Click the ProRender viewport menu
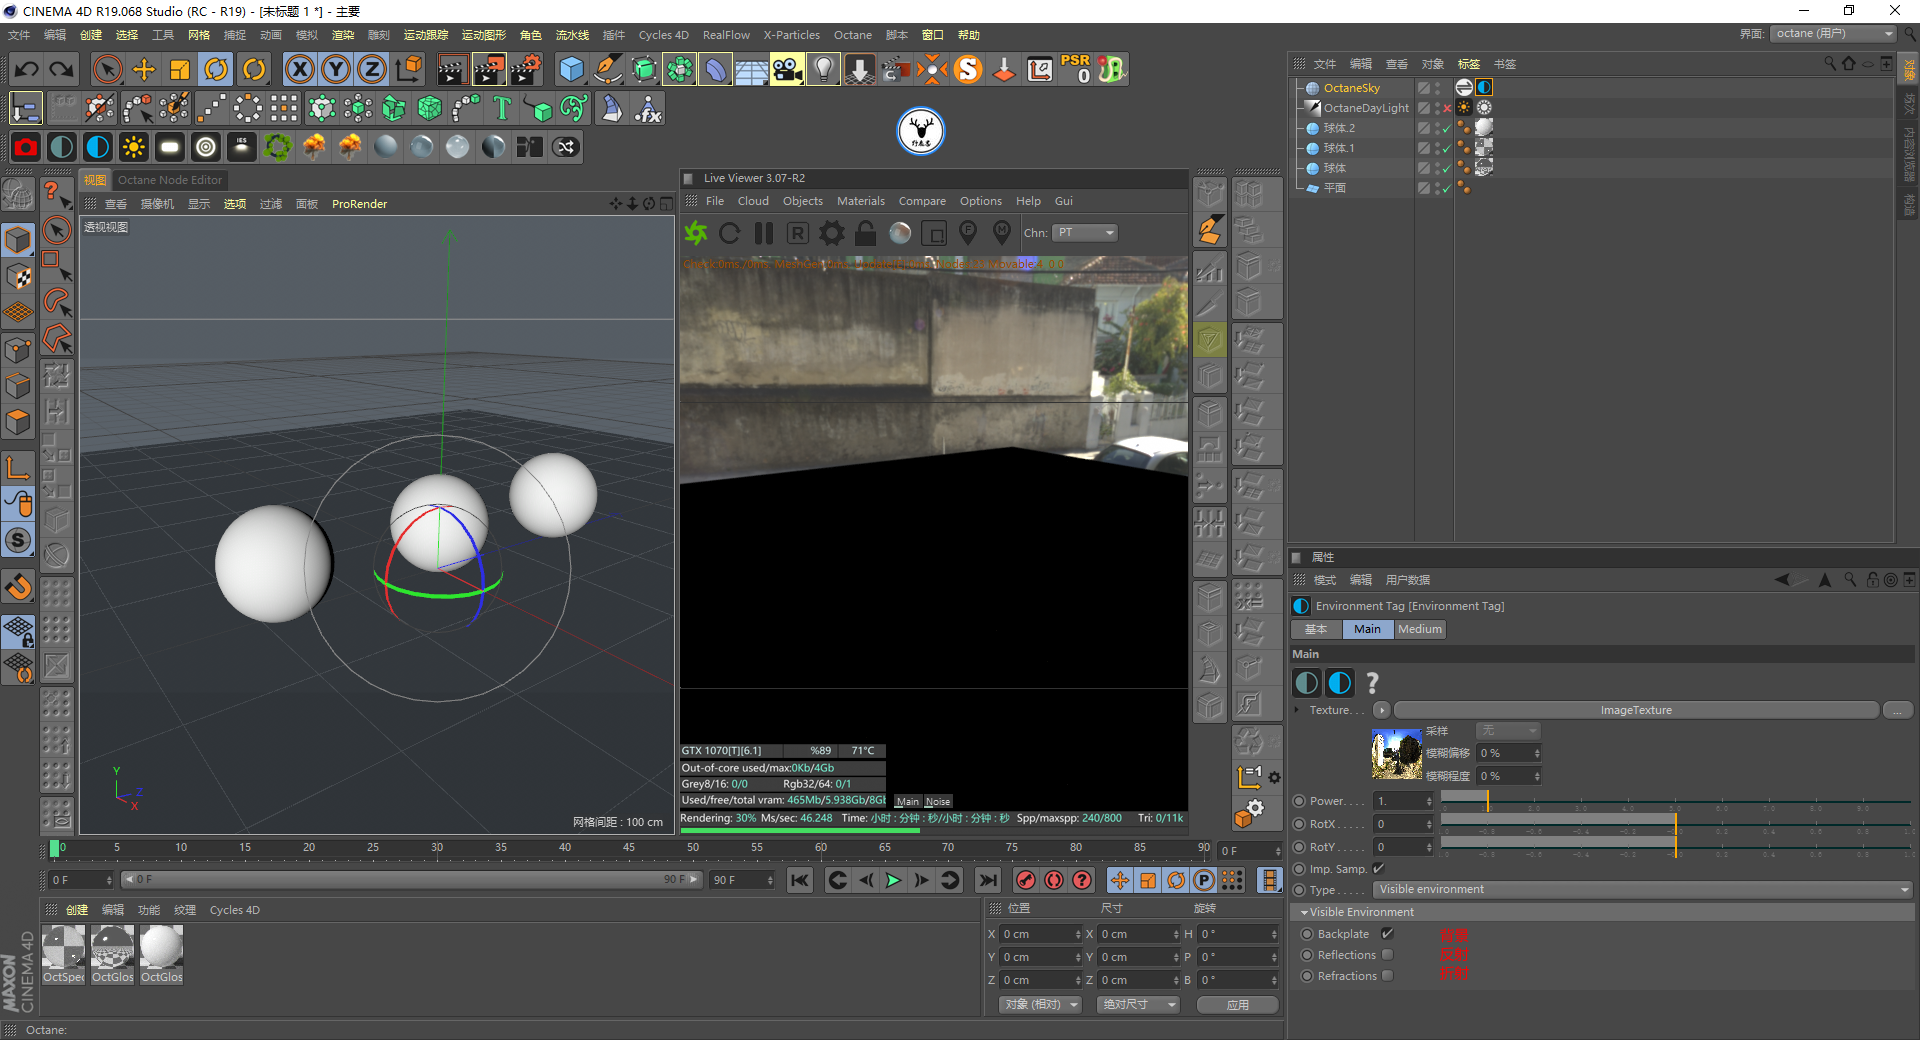1920x1040 pixels. (x=359, y=204)
